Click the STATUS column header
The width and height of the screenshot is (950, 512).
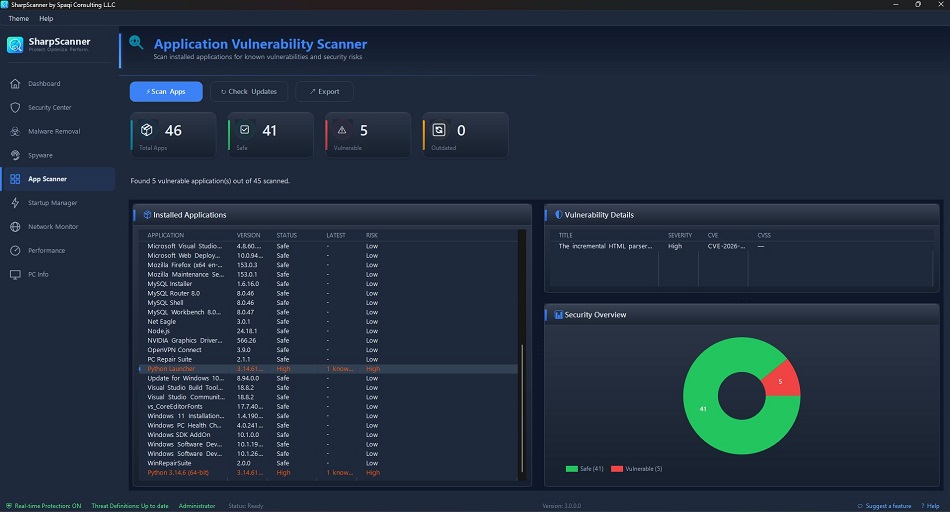pos(287,235)
